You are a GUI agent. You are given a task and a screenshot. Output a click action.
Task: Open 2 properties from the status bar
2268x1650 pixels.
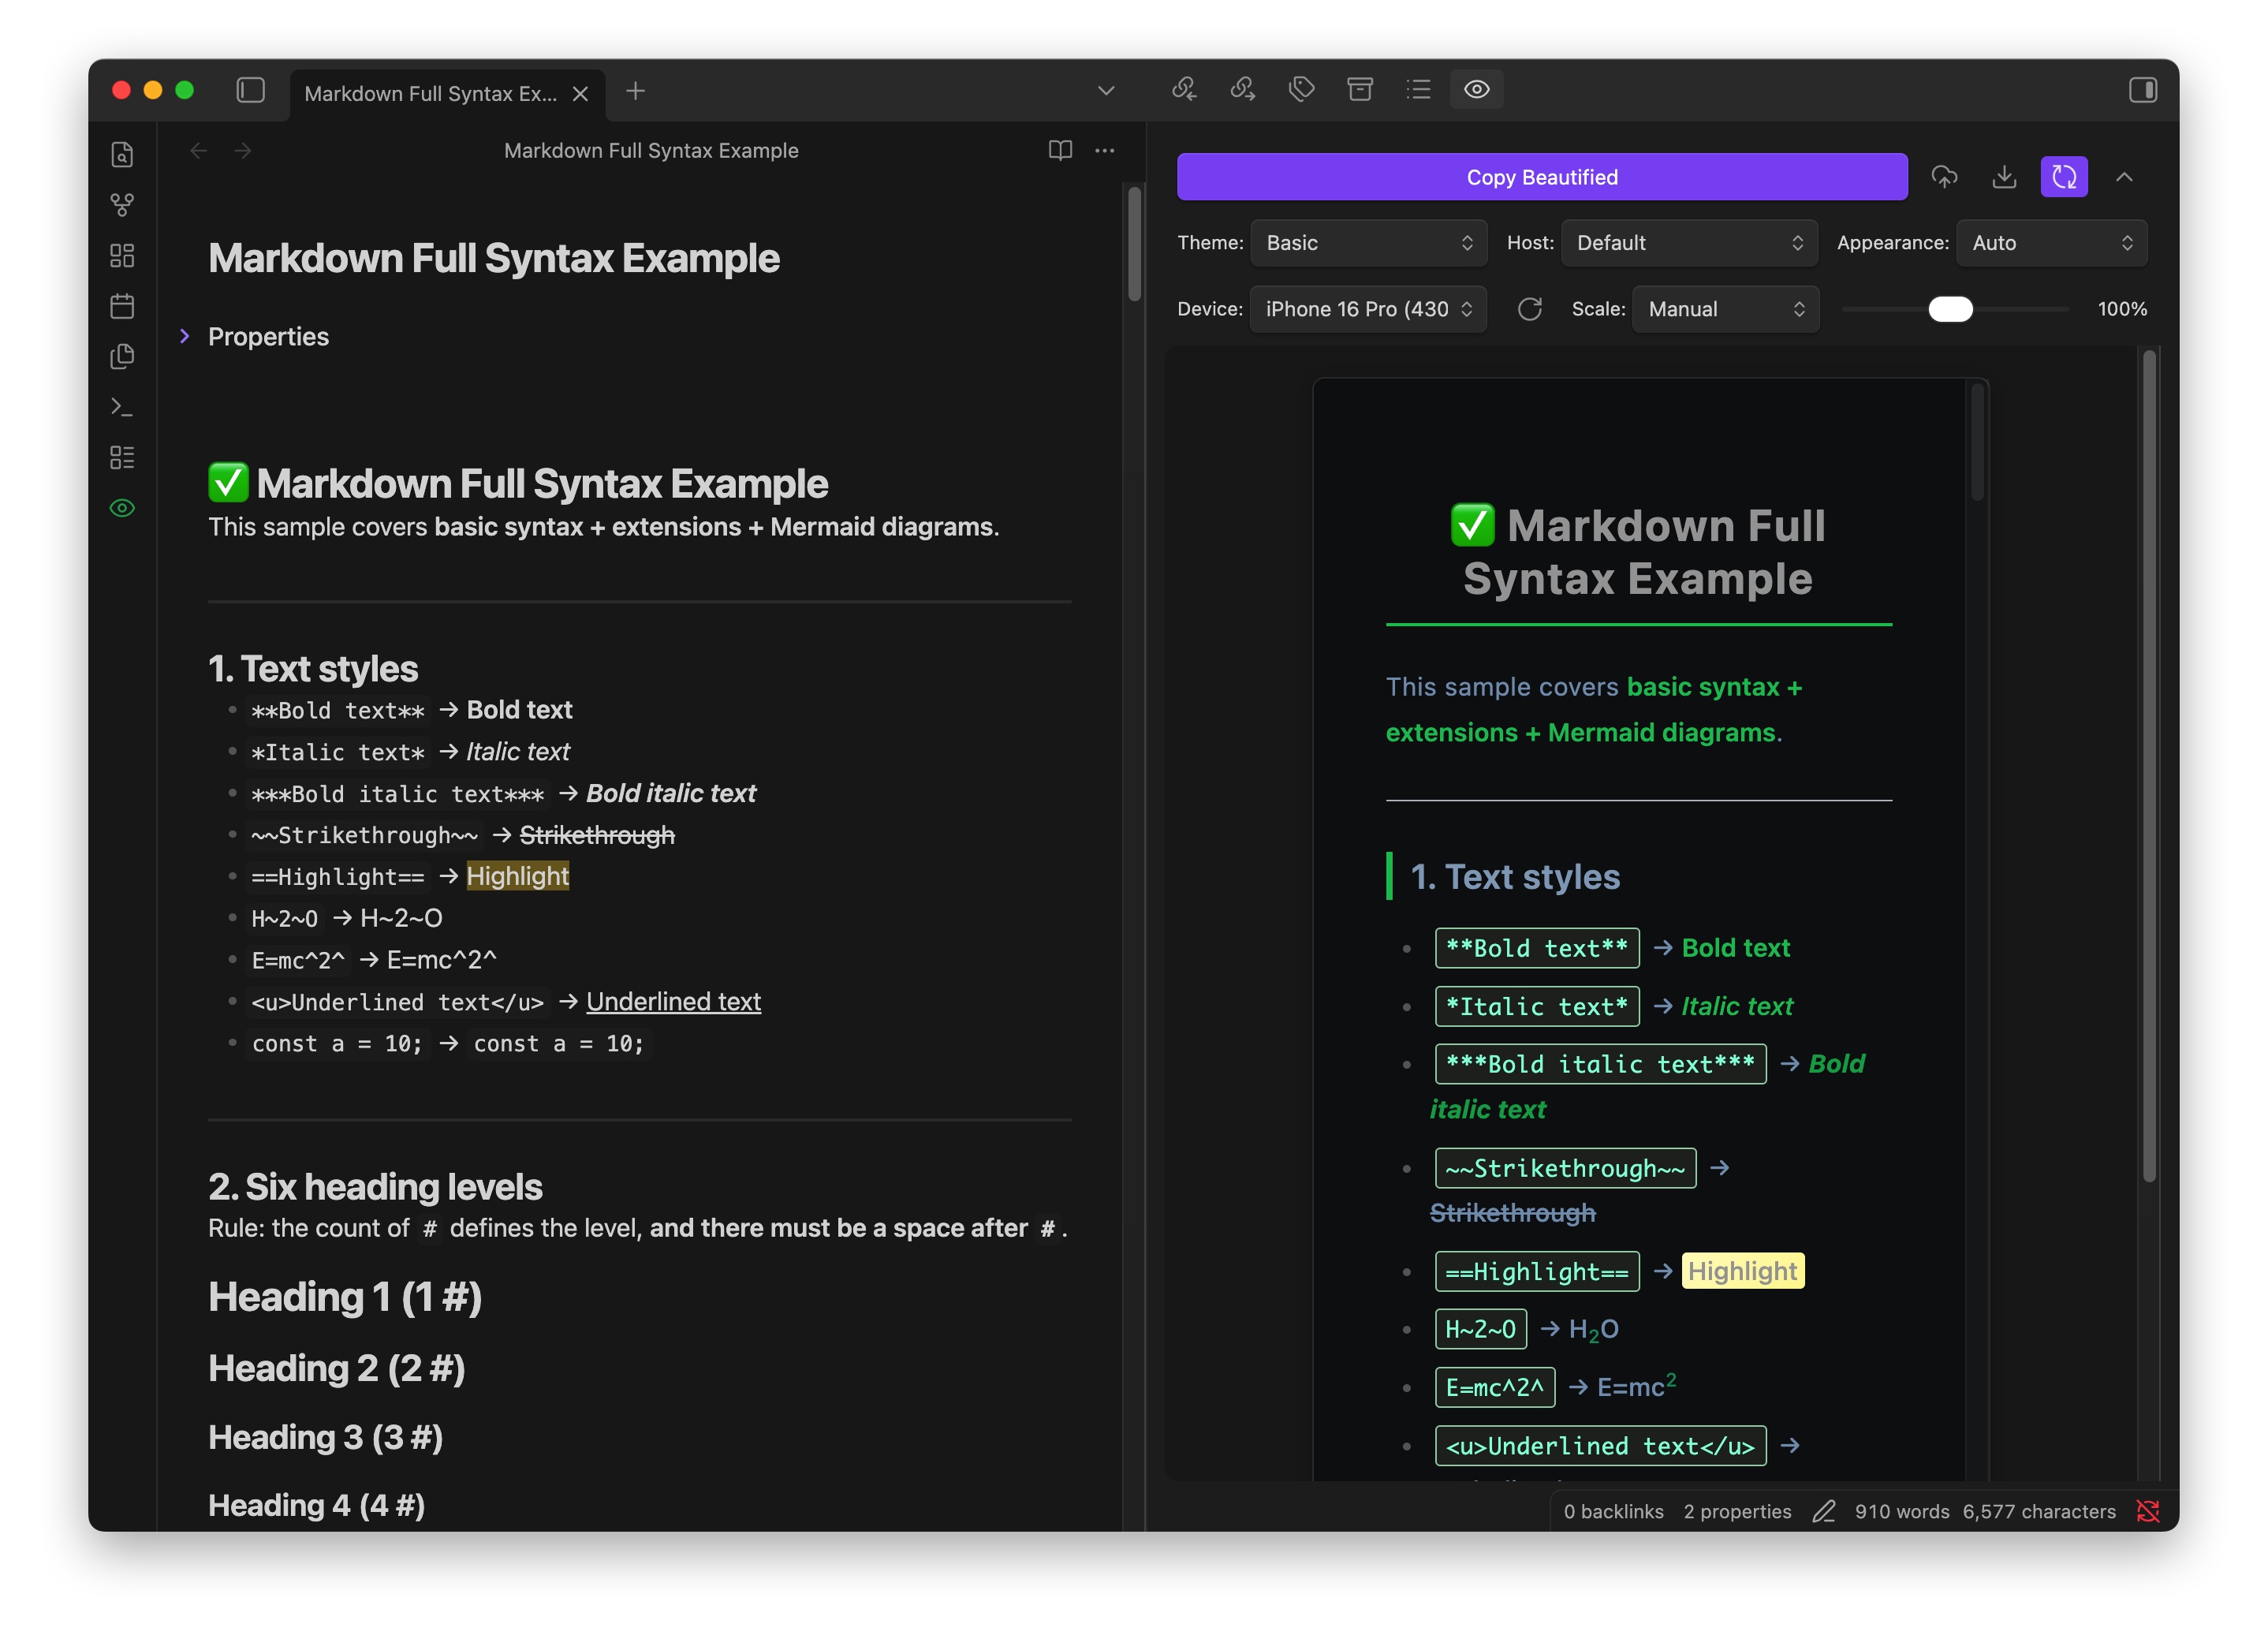coord(1737,1511)
